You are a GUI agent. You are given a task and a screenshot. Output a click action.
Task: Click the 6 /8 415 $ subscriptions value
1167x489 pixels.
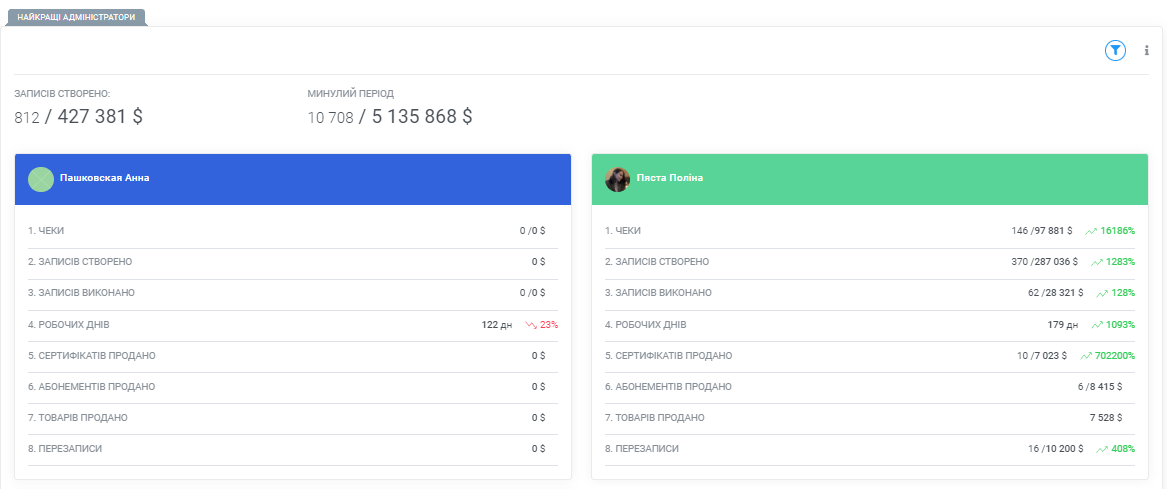point(1099,386)
